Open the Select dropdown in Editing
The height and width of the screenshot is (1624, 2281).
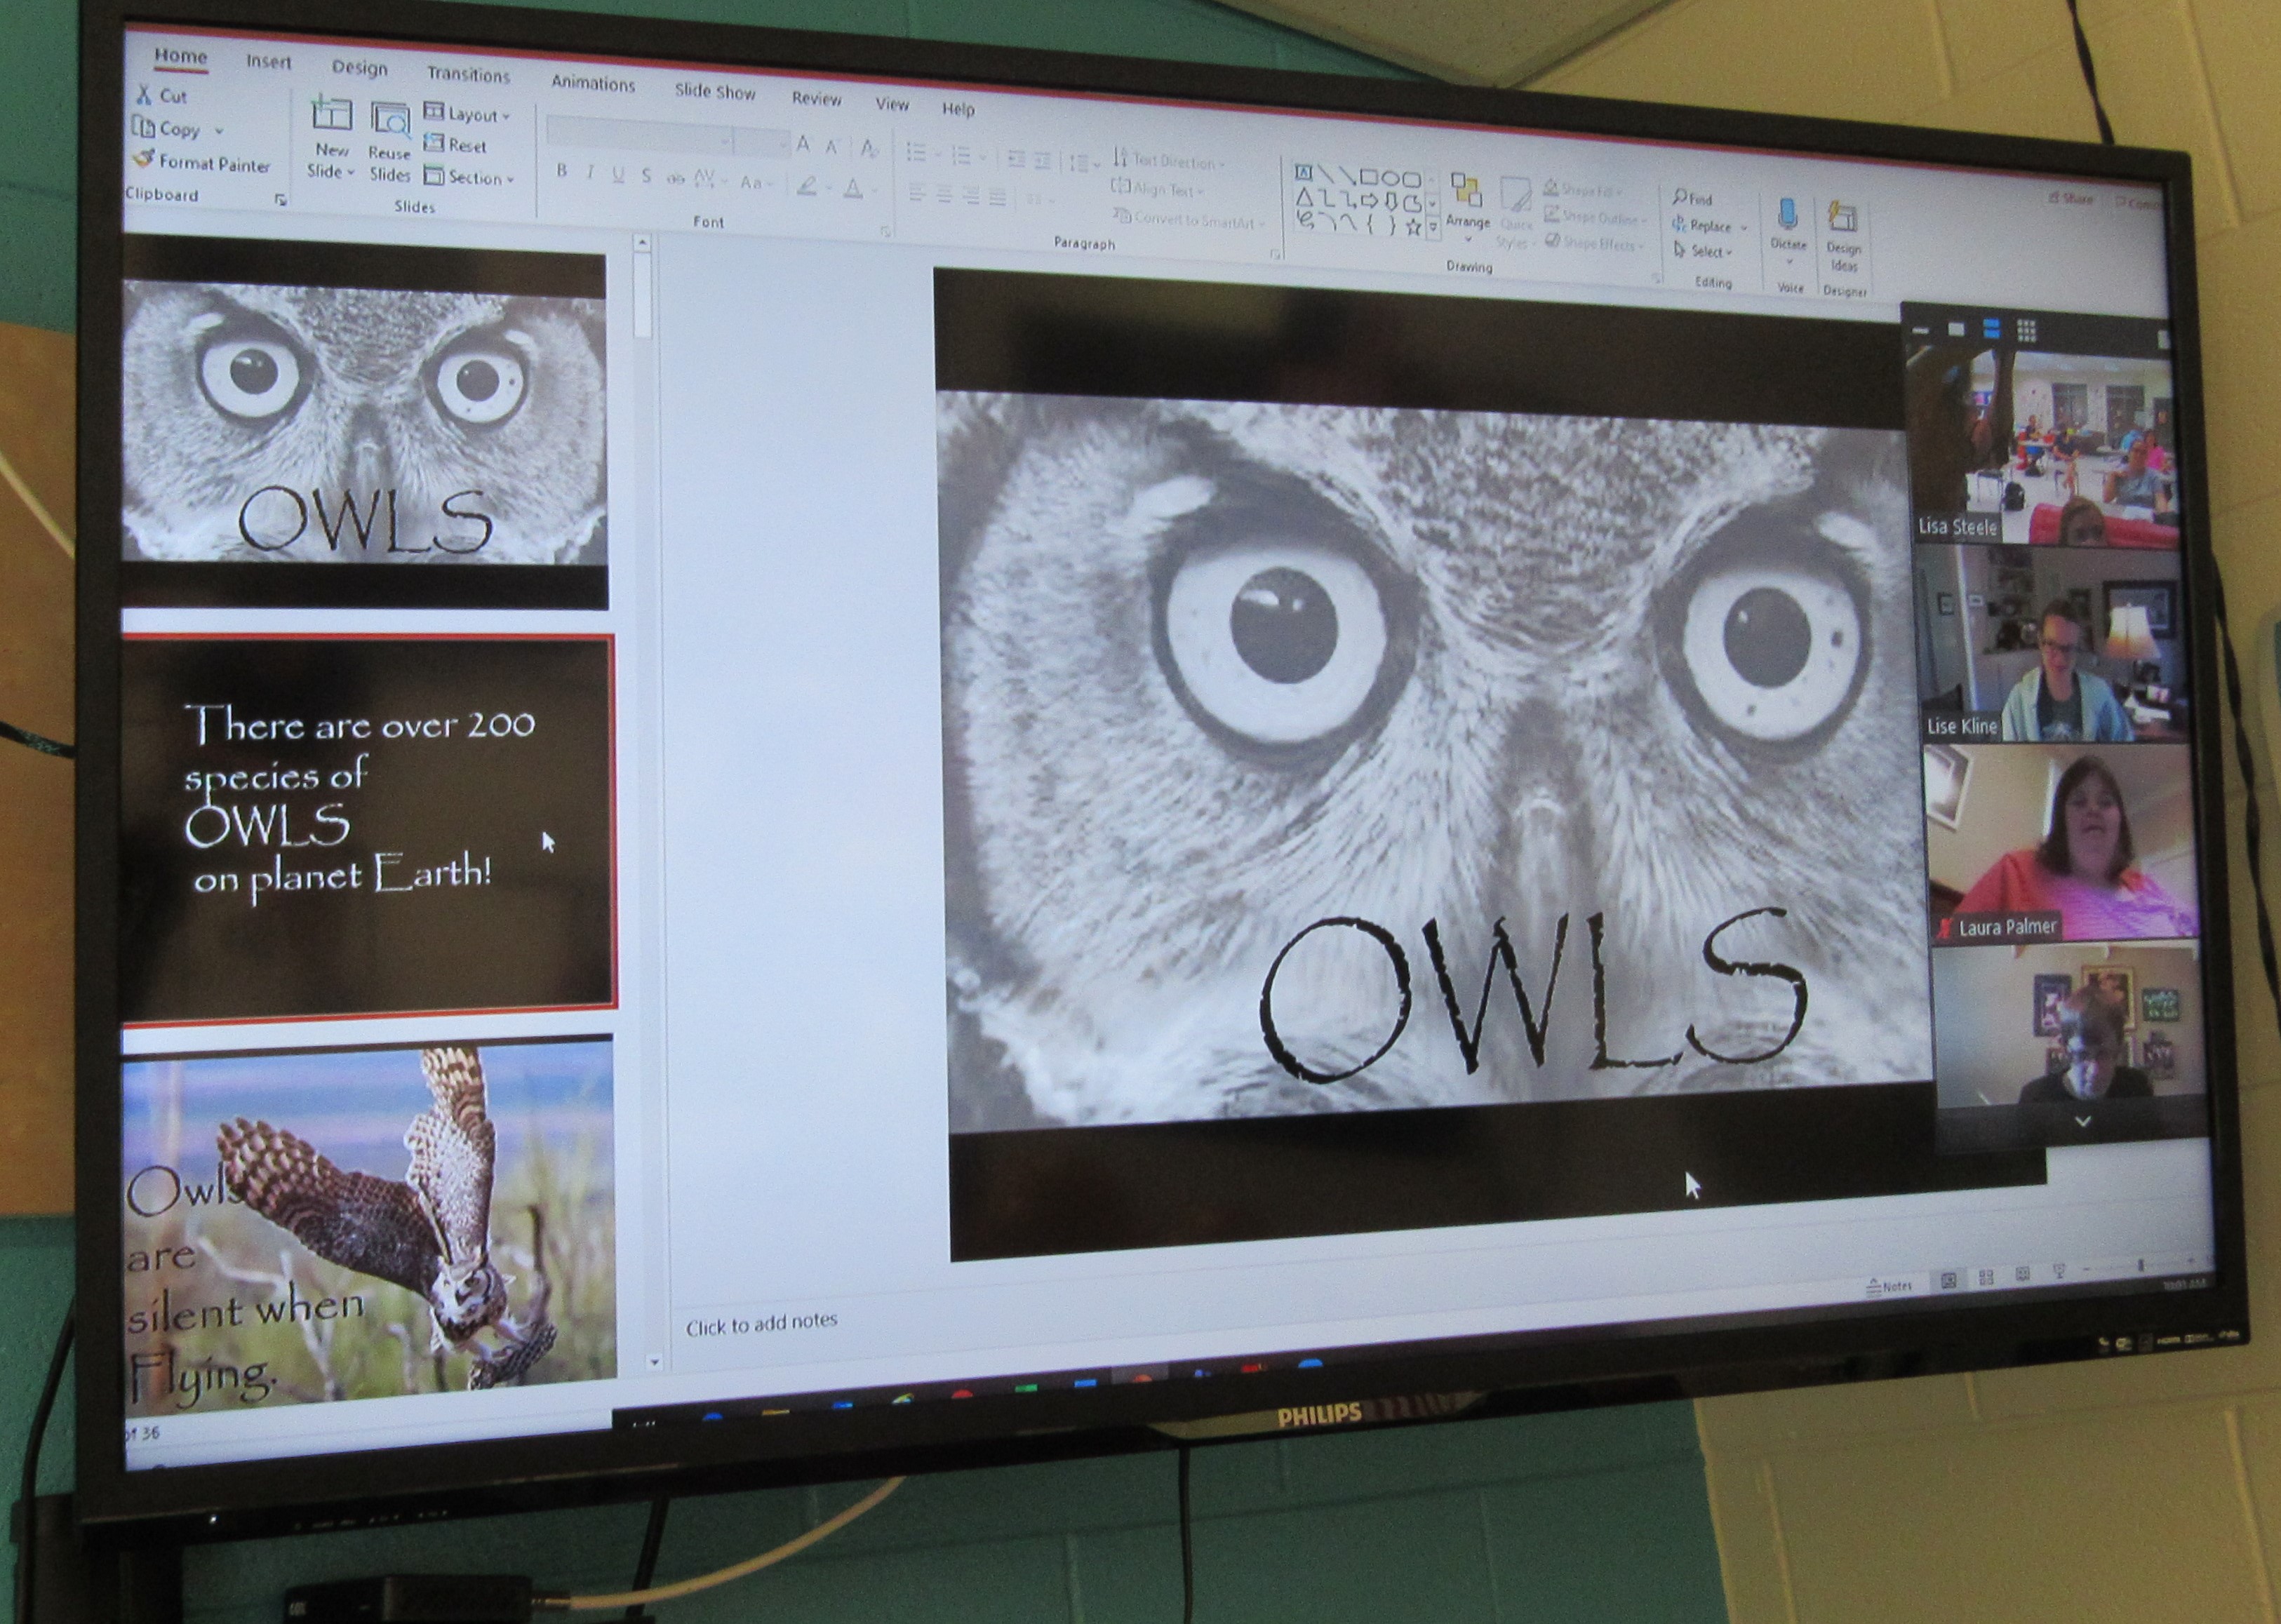pos(1702,251)
